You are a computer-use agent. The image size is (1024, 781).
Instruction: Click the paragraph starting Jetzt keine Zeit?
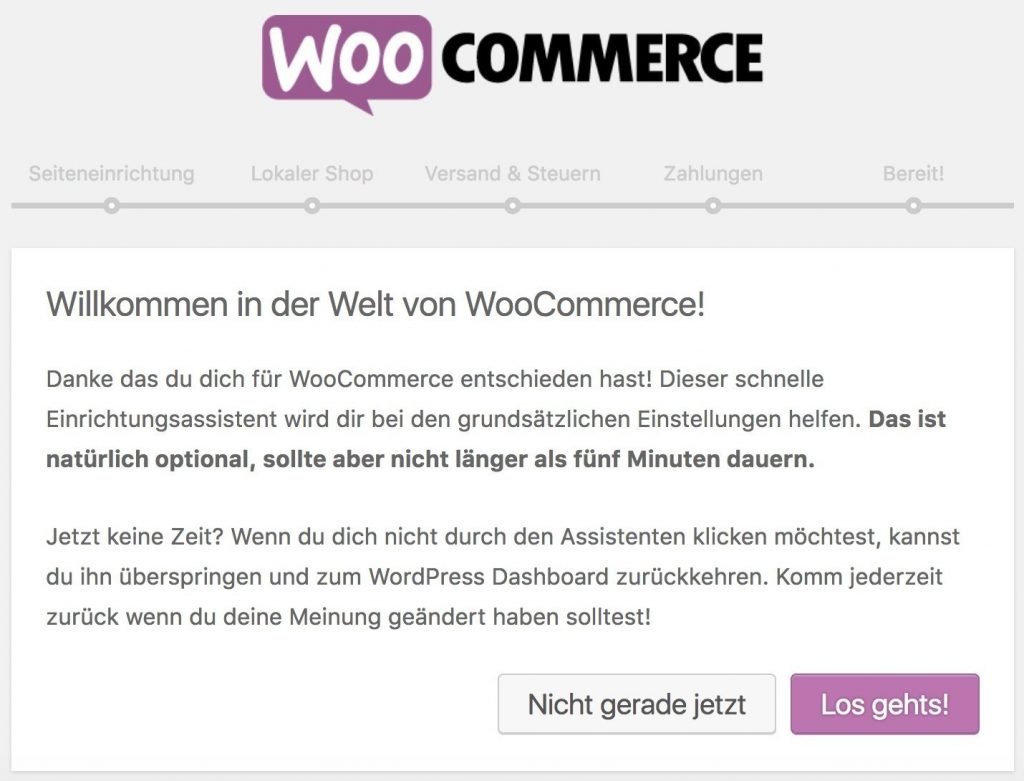point(503,577)
